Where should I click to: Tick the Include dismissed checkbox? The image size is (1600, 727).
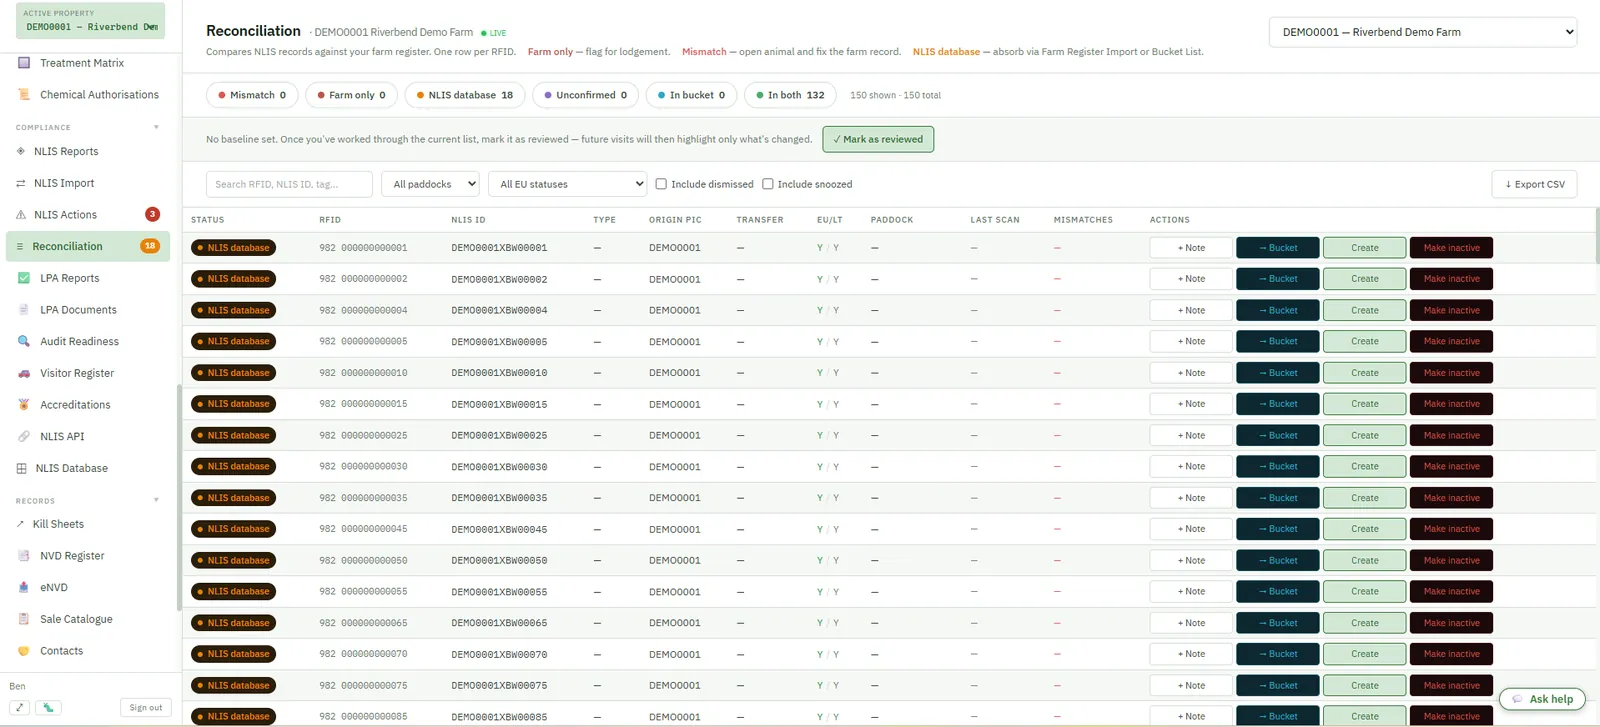(661, 184)
